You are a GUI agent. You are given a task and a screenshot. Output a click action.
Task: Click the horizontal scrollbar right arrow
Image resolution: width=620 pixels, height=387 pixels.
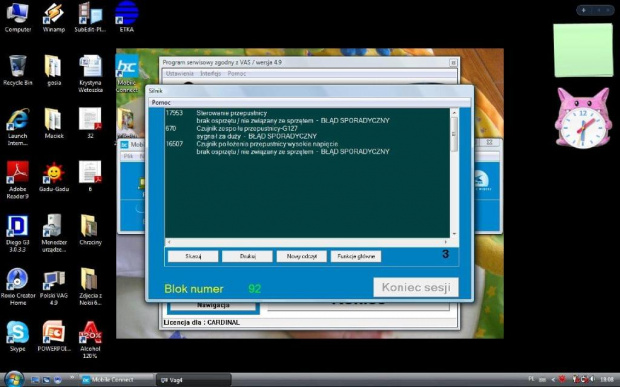pyautogui.click(x=446, y=242)
